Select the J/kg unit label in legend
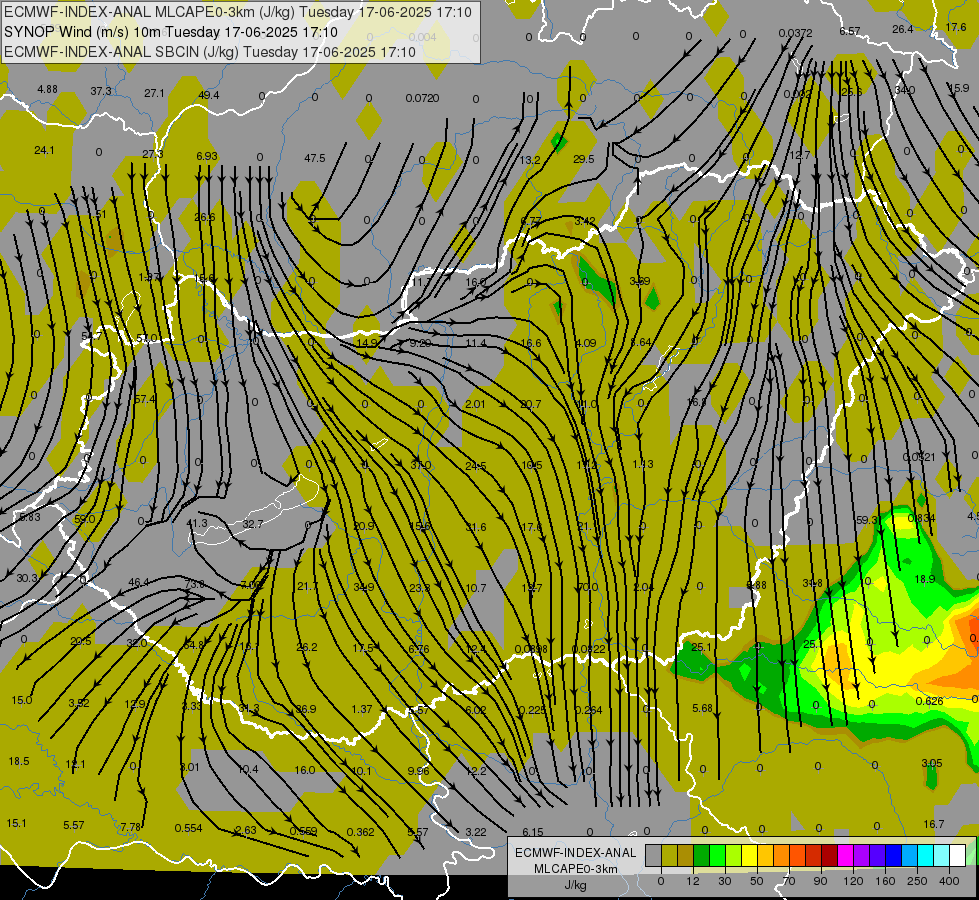Viewport: 979px width, 900px height. tap(575, 885)
